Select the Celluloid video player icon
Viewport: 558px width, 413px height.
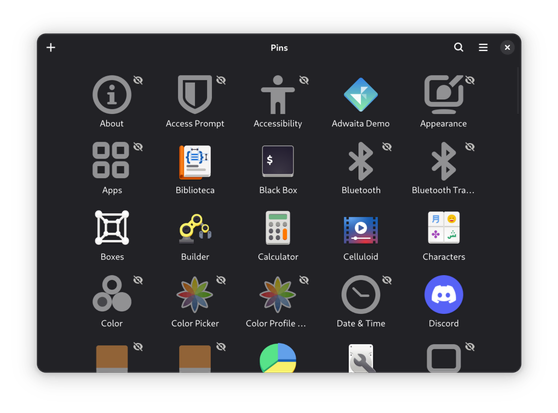(360, 230)
